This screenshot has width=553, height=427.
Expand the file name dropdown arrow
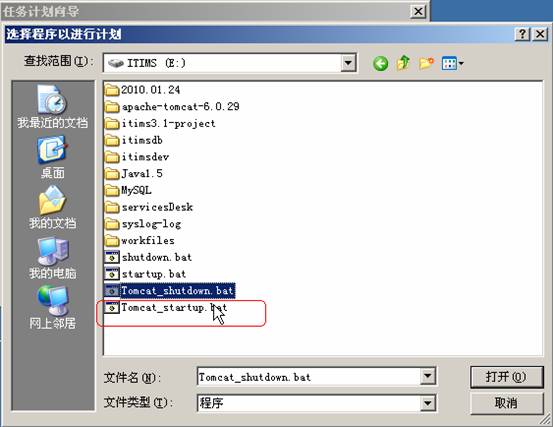tap(427, 377)
